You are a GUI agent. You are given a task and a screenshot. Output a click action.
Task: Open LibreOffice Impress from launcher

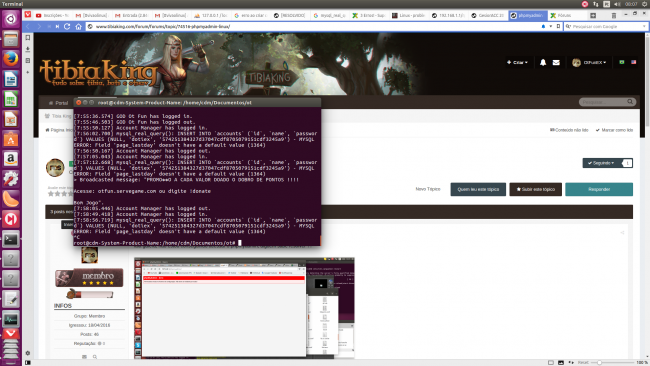[11, 119]
